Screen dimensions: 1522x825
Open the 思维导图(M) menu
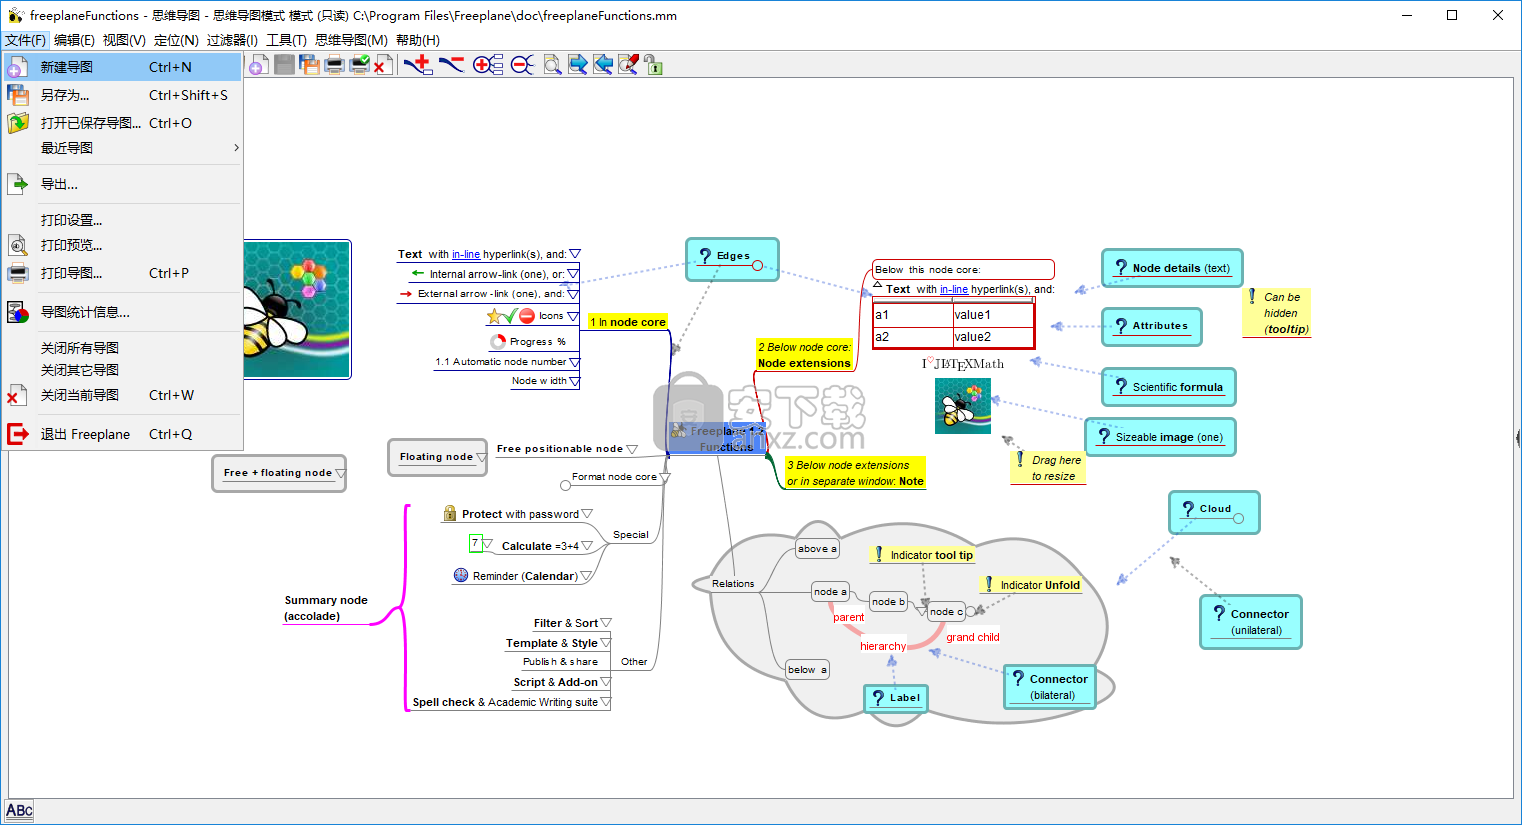(x=351, y=40)
